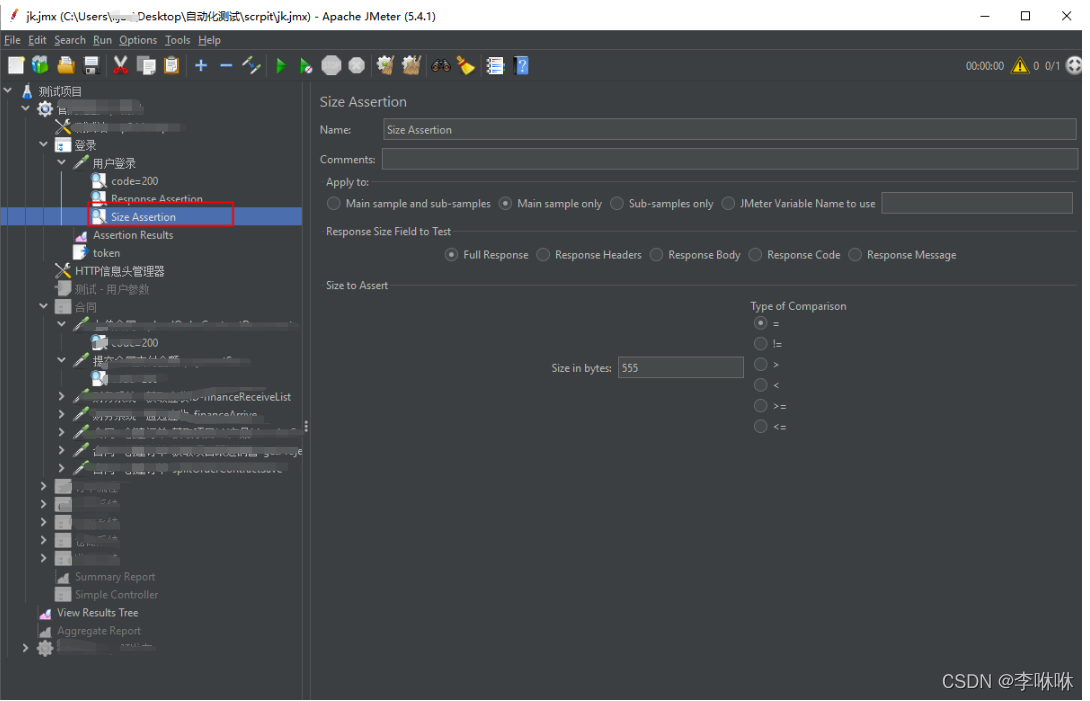
Task: Click the Reset Search broom icon
Action: coord(466,65)
